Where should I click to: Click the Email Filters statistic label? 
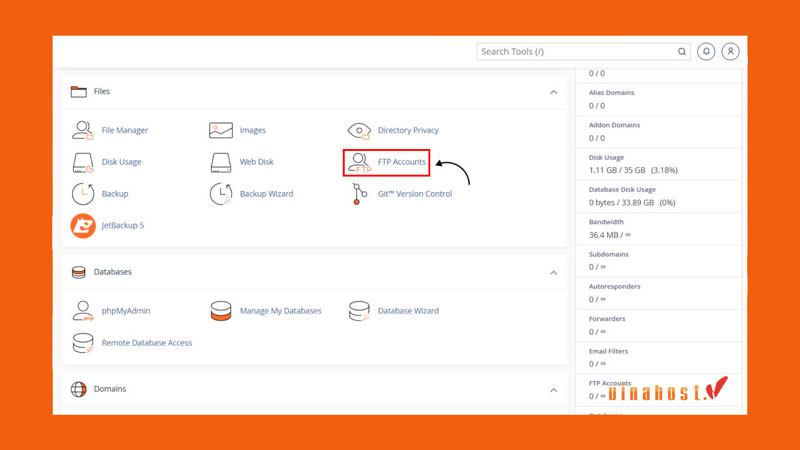point(608,351)
